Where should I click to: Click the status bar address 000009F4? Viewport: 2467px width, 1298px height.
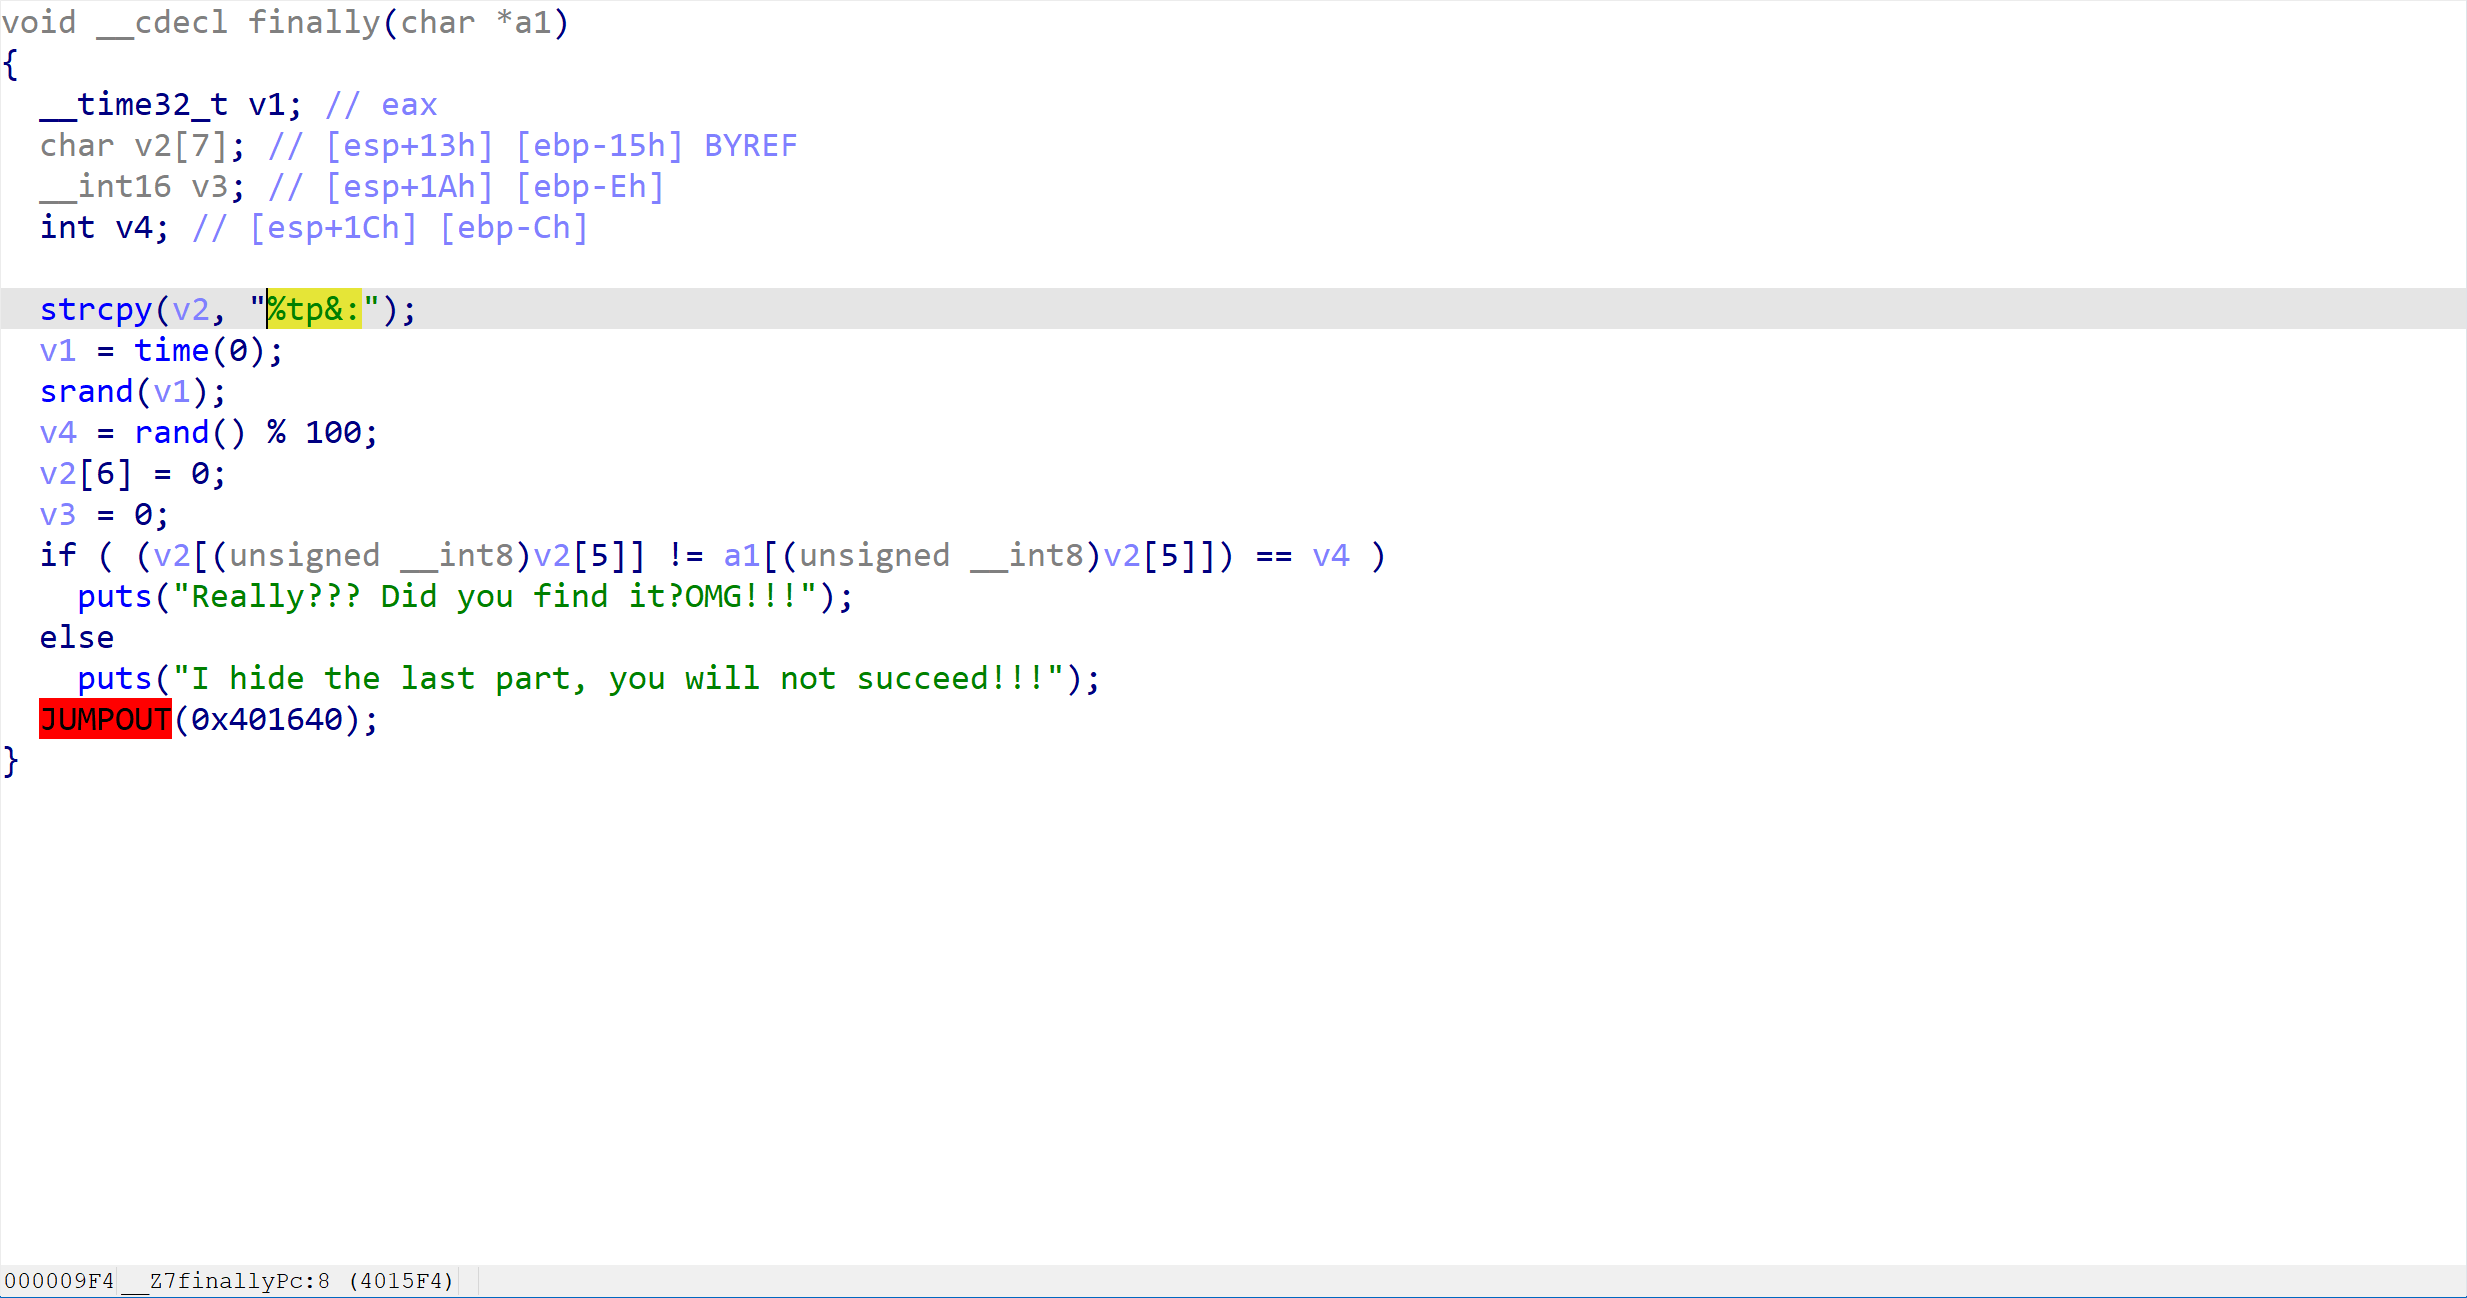pyautogui.click(x=59, y=1281)
